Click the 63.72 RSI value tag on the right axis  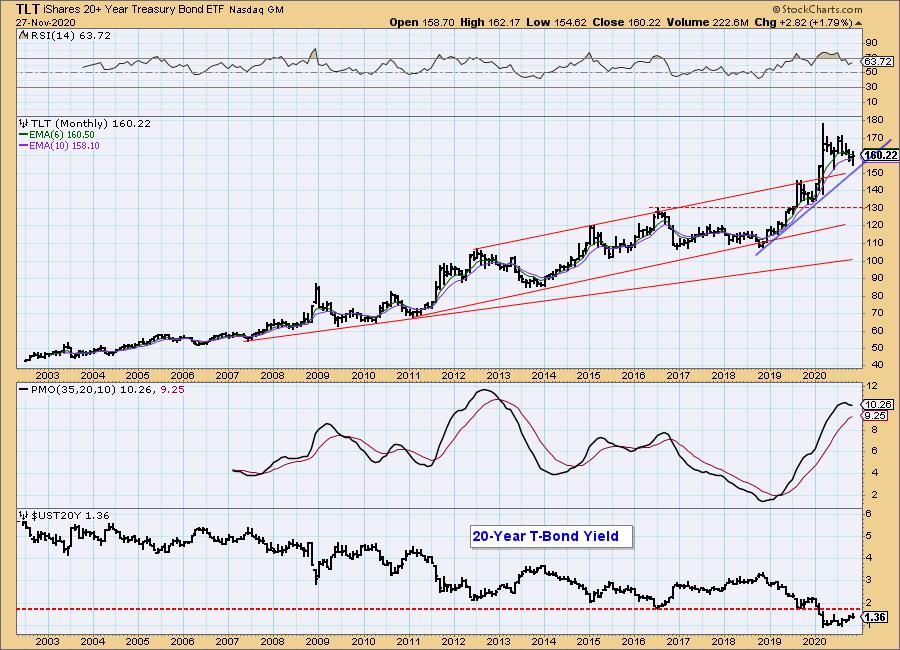878,61
